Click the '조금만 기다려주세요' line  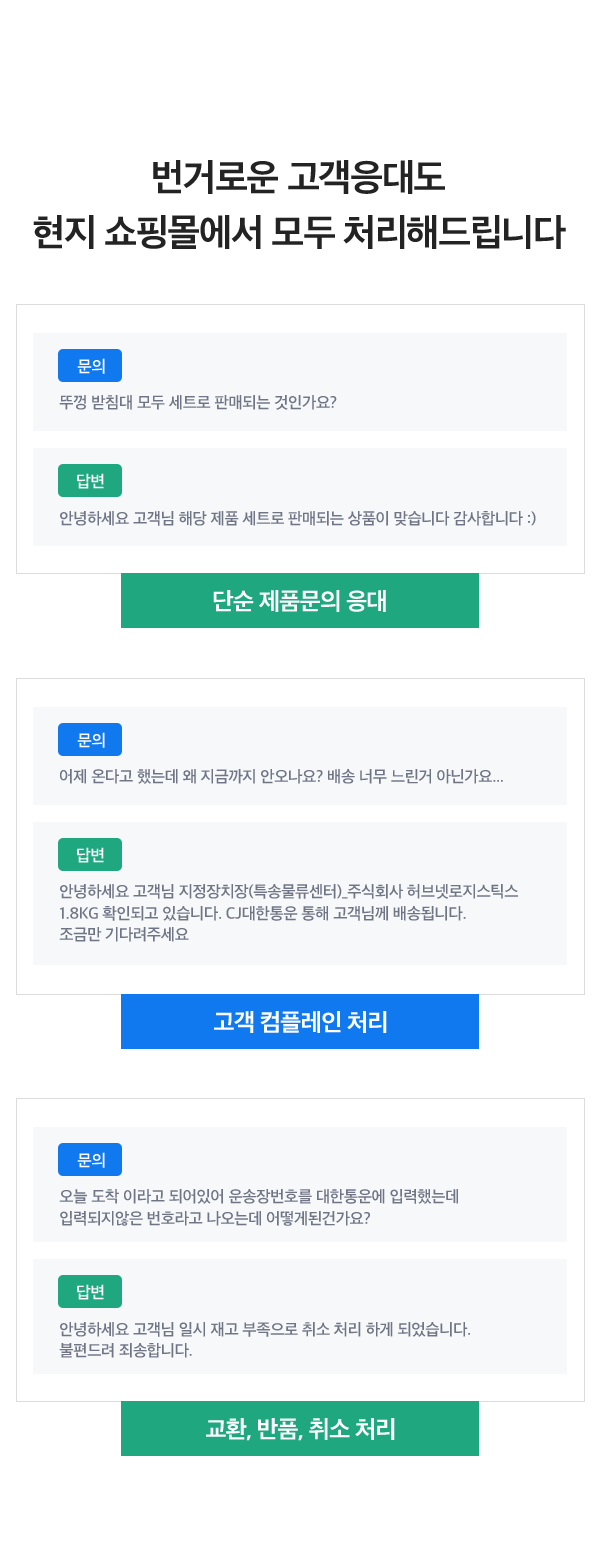[x=124, y=935]
